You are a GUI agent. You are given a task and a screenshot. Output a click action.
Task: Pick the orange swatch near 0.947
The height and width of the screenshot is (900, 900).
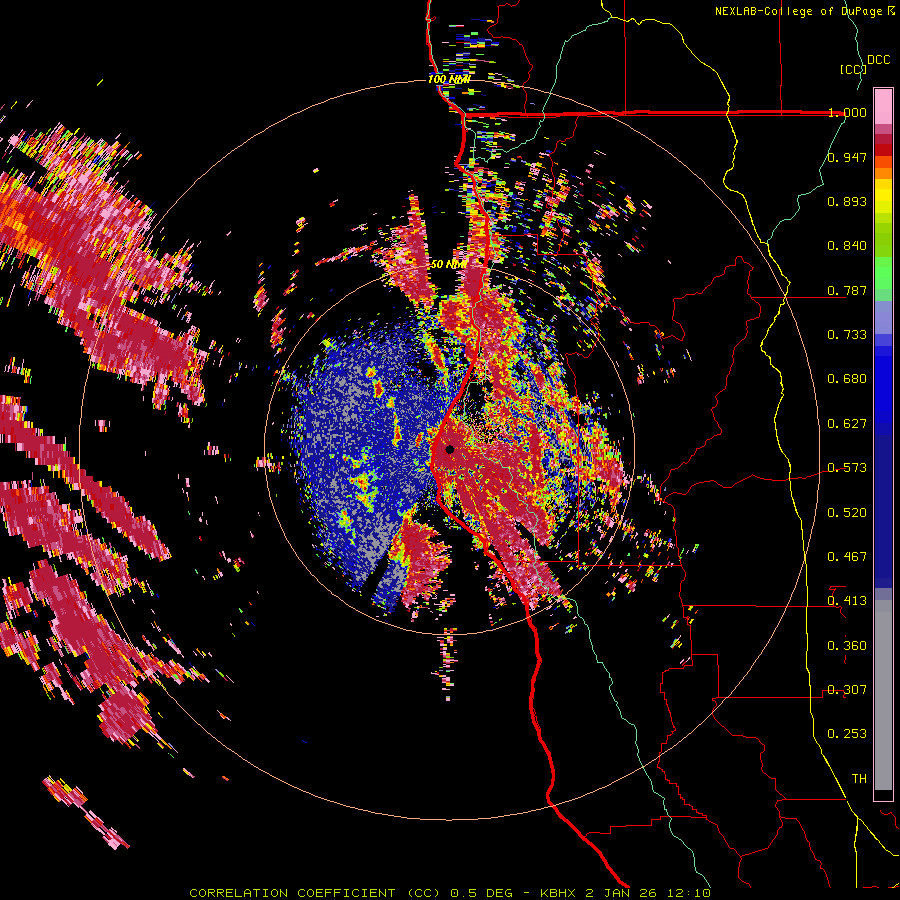pos(883,162)
